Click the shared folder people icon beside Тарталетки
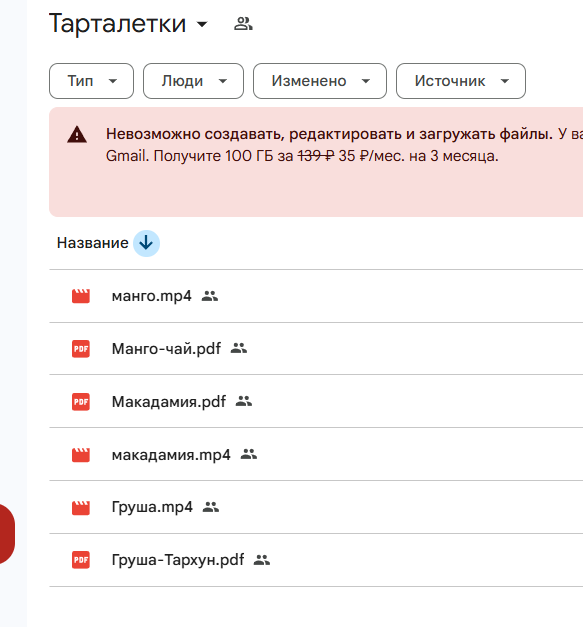Image resolution: width=583 pixels, height=627 pixels. 243,24
